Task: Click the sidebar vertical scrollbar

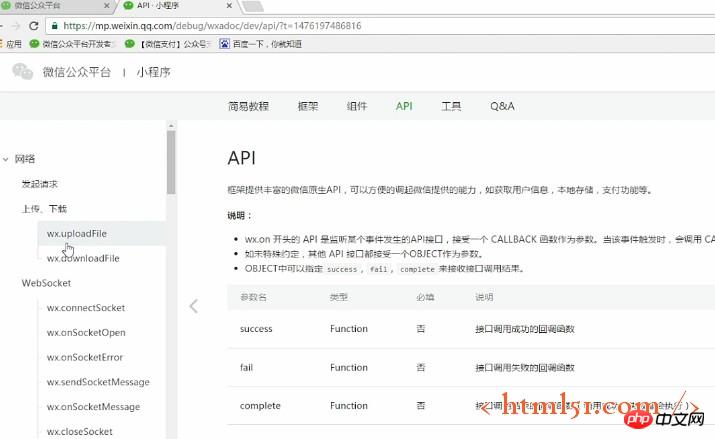Action: 171,161
